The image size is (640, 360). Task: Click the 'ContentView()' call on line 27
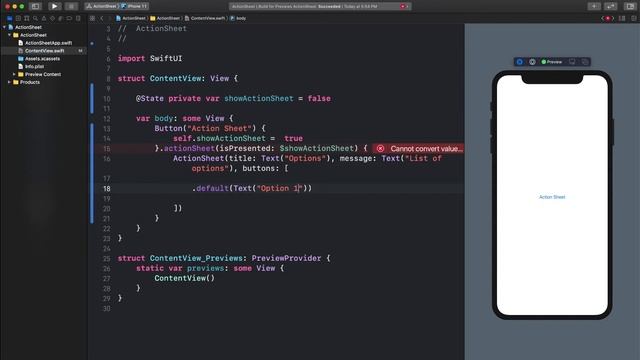[x=184, y=278]
